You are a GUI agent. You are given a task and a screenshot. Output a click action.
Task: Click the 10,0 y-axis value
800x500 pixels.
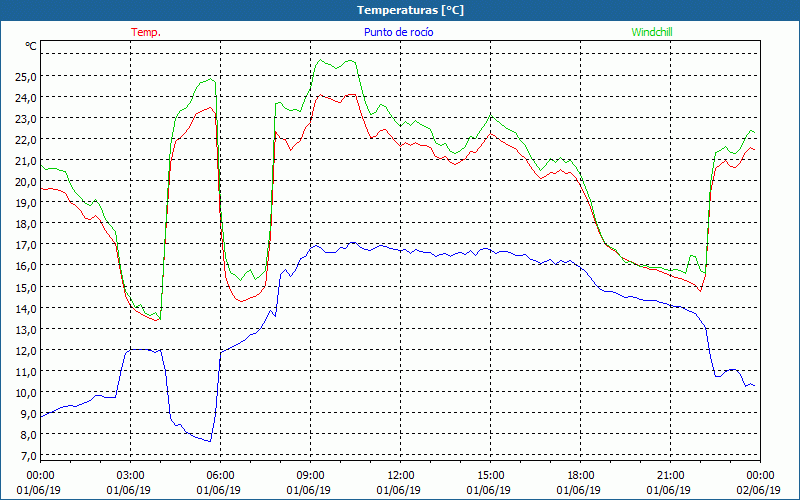tap(27, 392)
